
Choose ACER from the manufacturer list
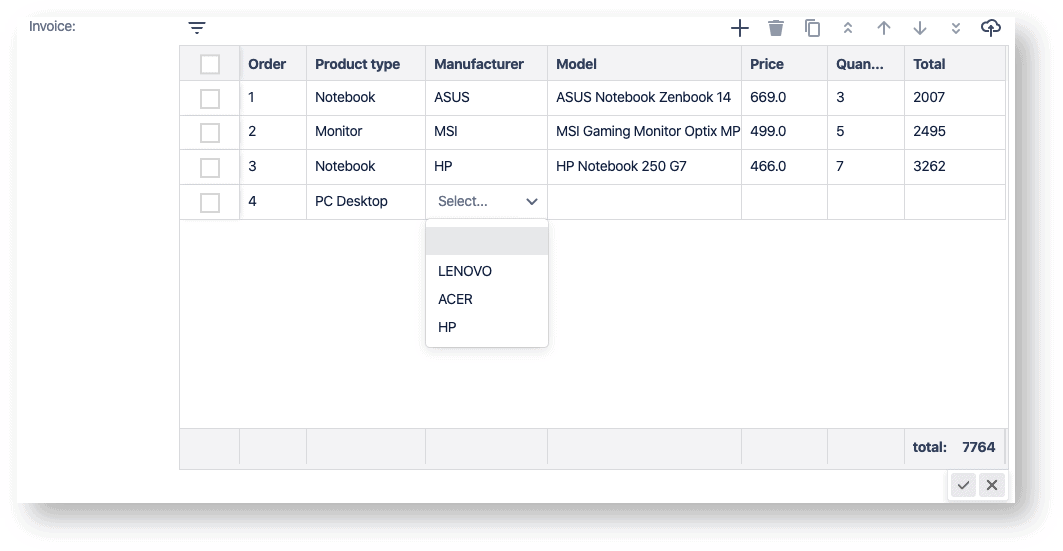point(487,299)
